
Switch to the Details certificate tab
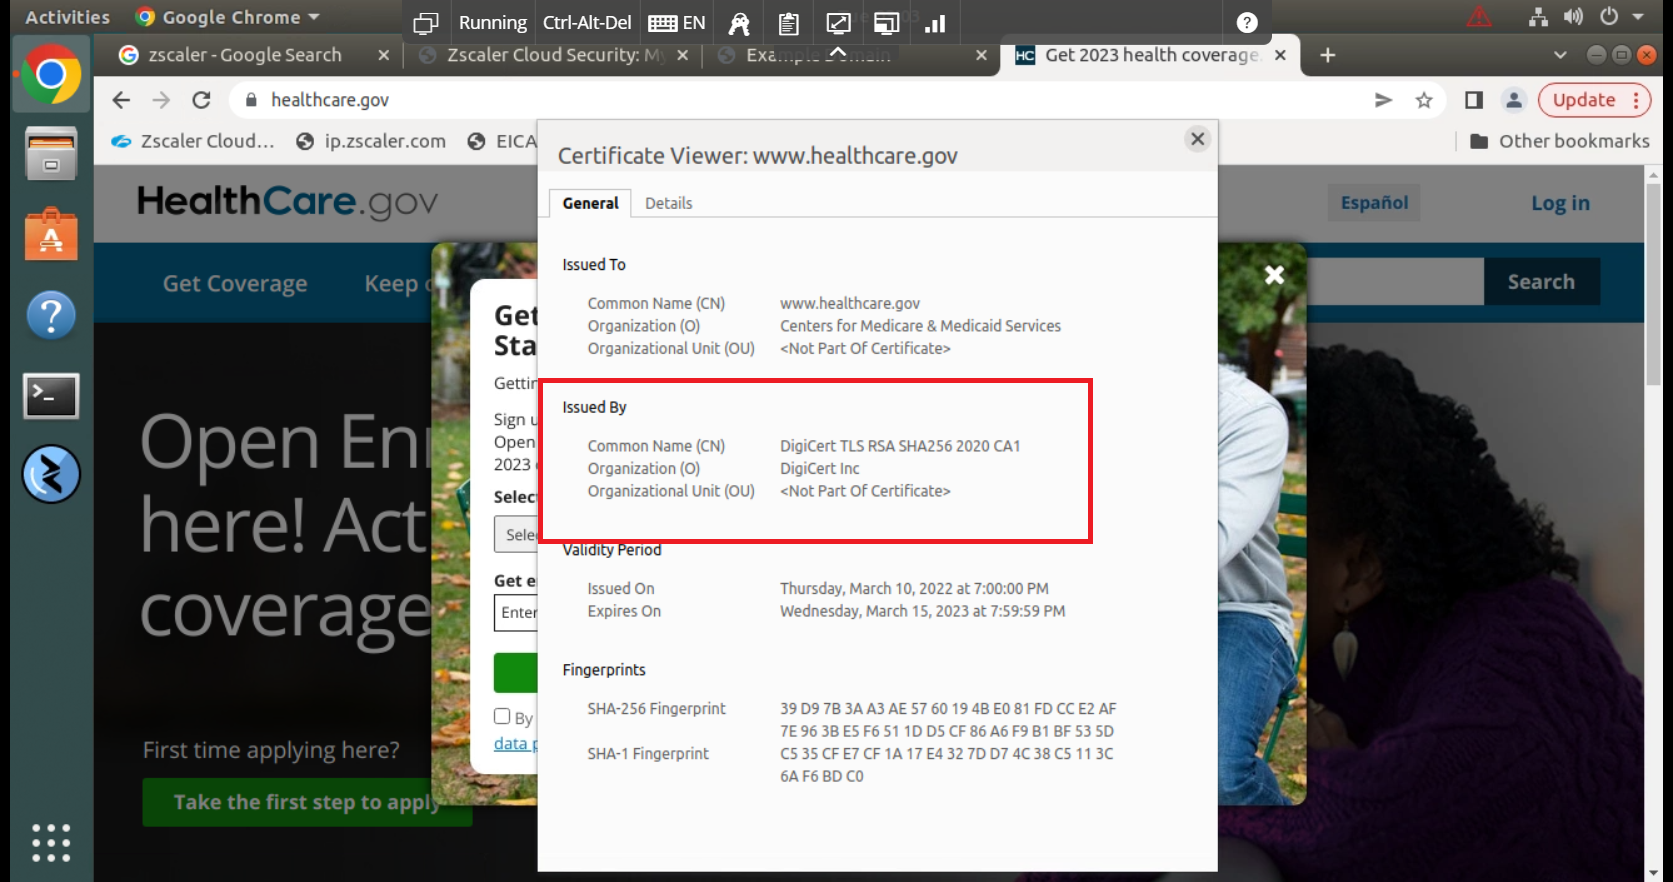click(668, 203)
